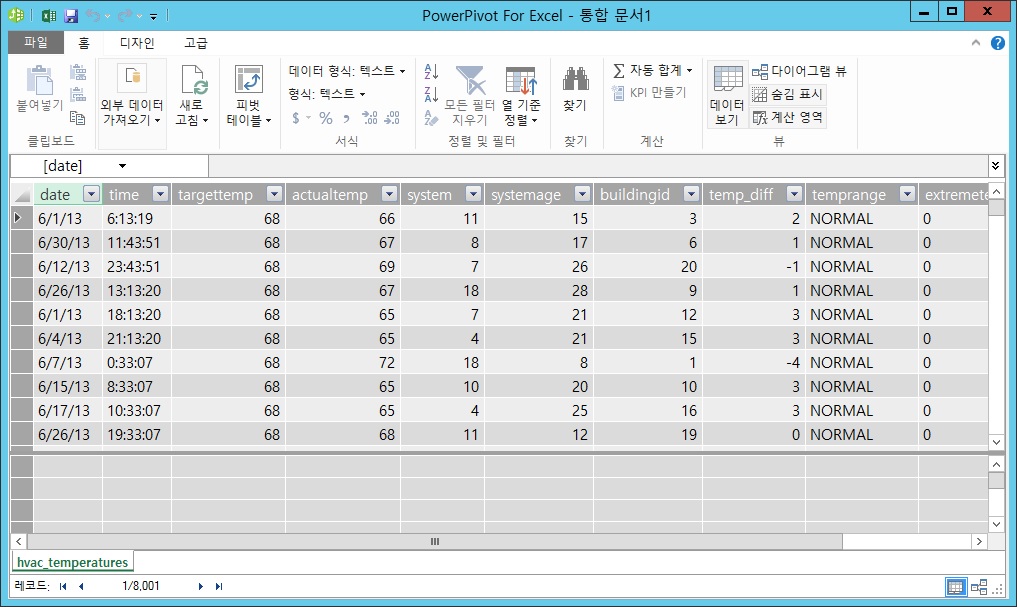Select the actualtemp cell with value 72
The image size is (1017, 607).
tap(343, 363)
